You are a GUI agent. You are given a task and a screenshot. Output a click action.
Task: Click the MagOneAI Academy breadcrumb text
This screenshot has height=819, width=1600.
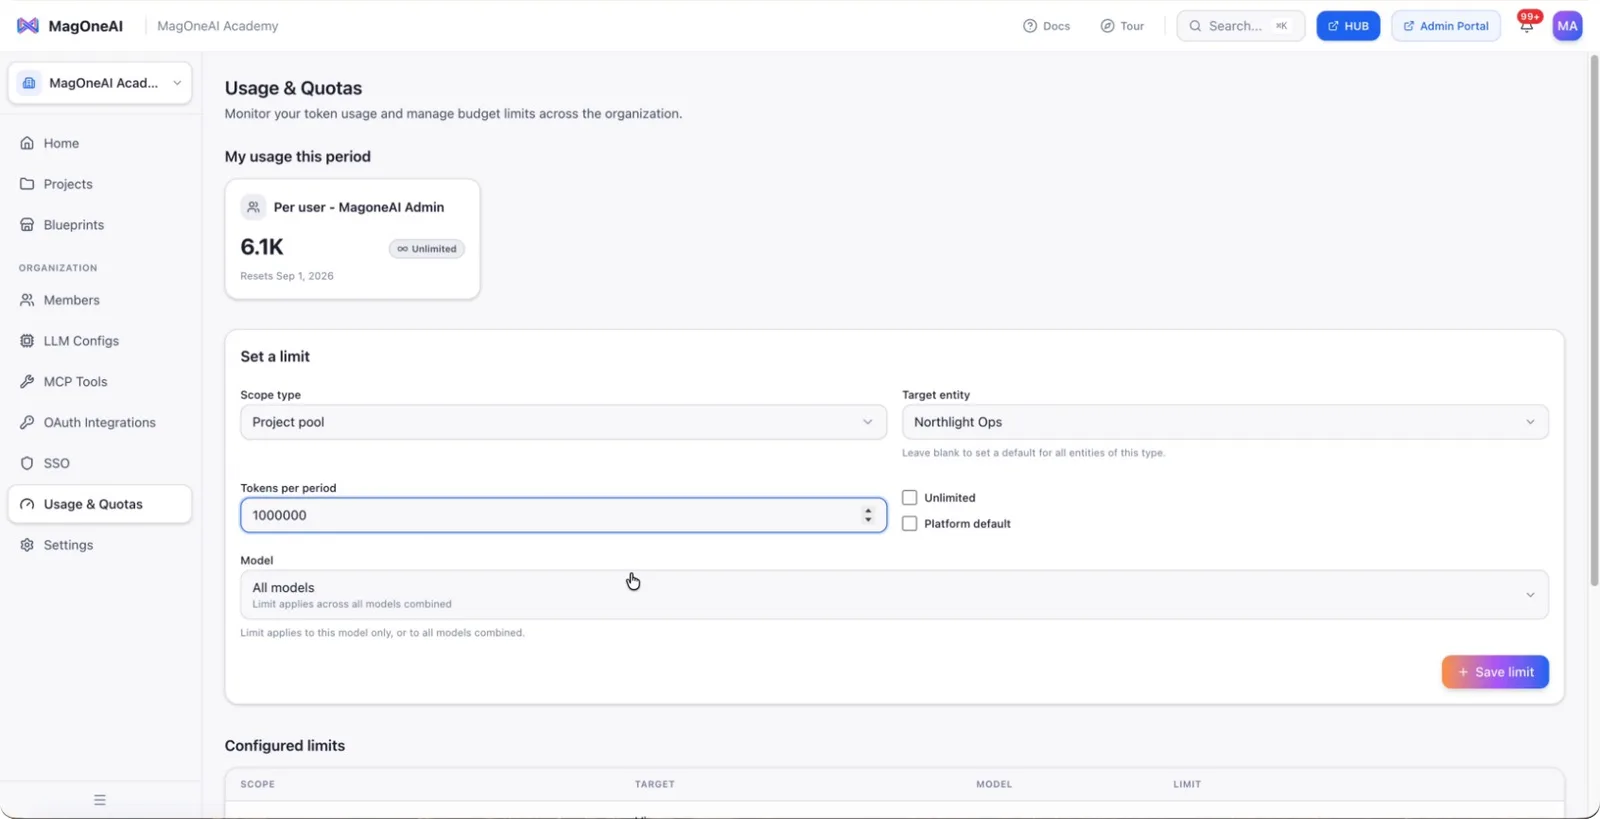pos(218,26)
